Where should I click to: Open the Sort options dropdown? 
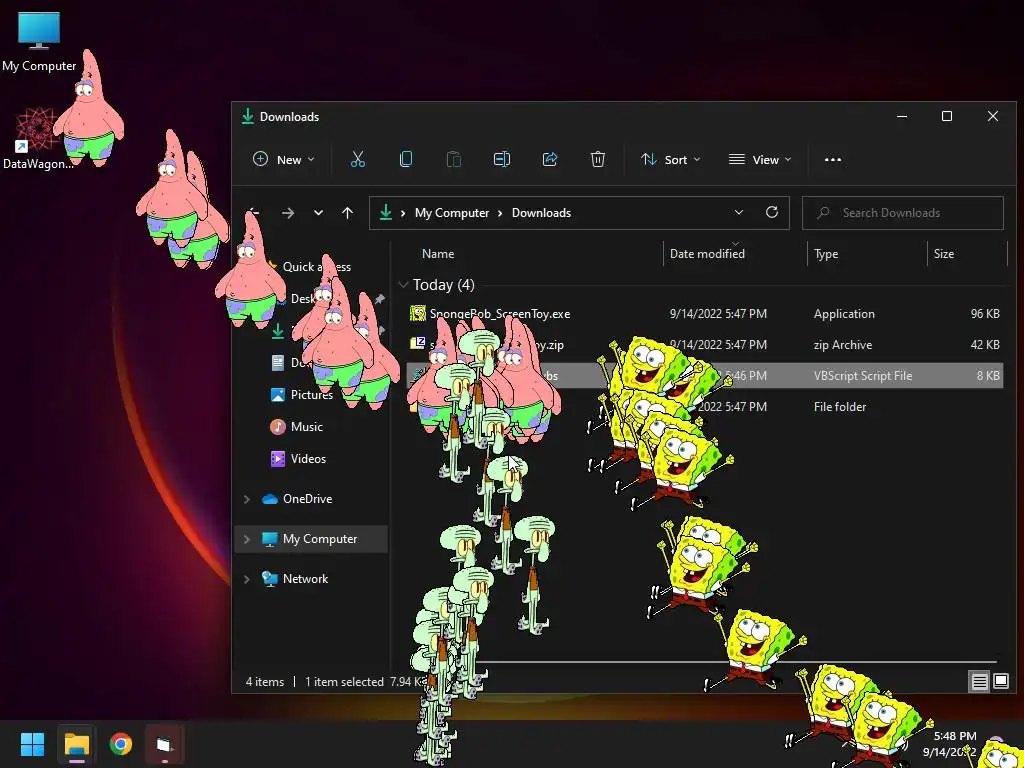click(x=671, y=159)
